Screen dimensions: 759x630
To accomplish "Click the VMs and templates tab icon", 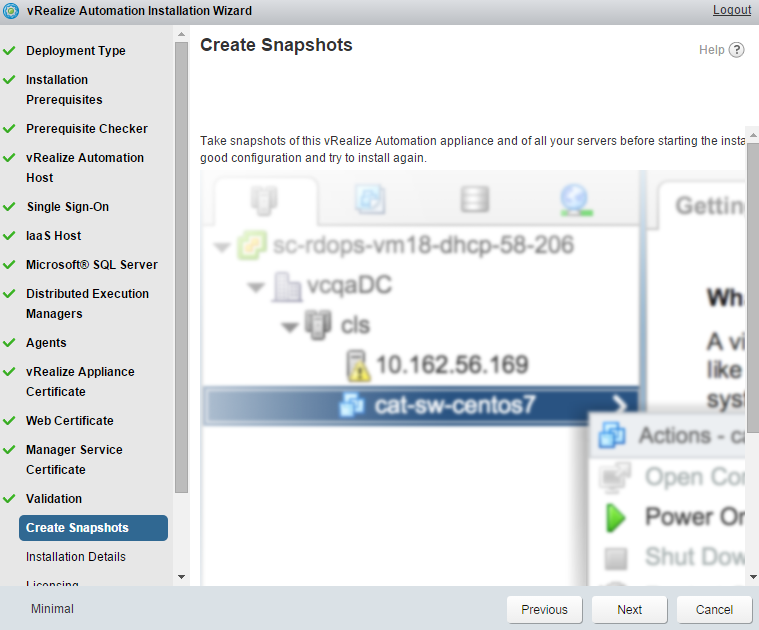I will 370,199.
